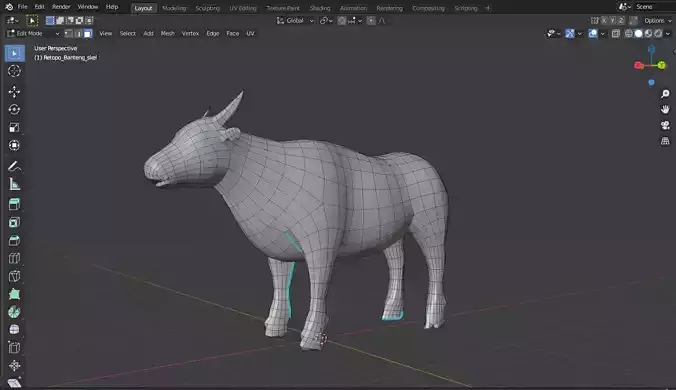Toggle X-ray view
The height and width of the screenshot is (390, 676).
(x=616, y=34)
